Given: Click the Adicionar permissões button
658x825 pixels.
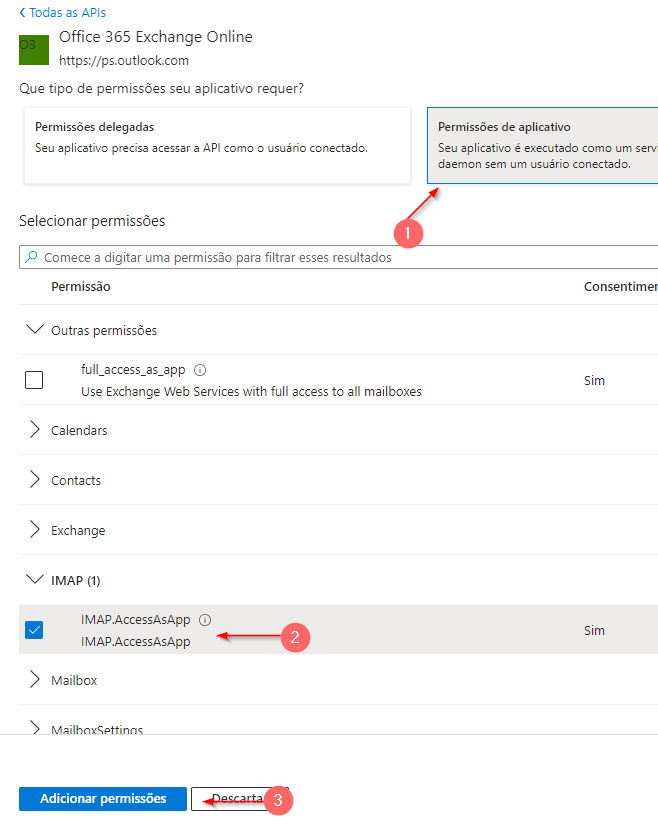Looking at the screenshot, I should [x=103, y=799].
